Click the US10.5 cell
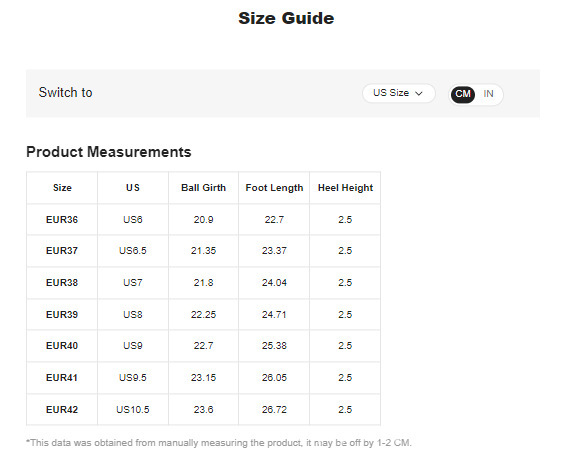567x457 pixels. coord(133,409)
